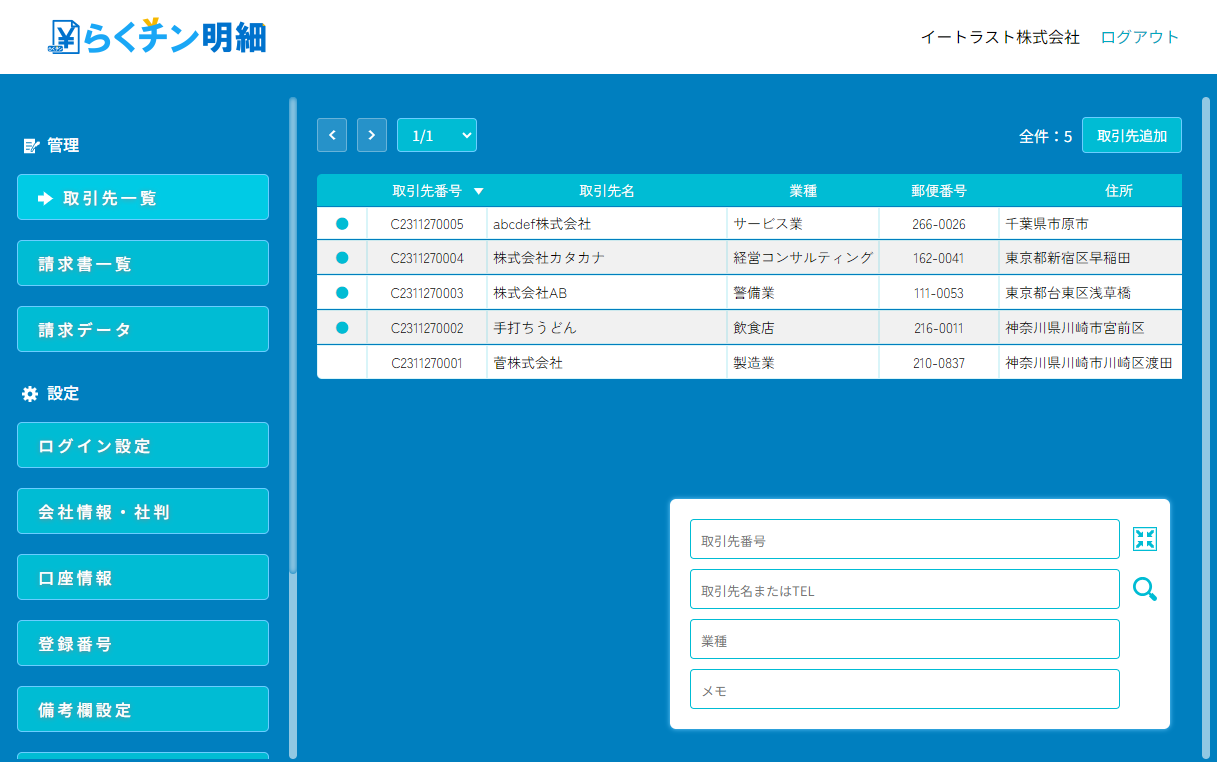Click postal code 266-0026
Viewport: 1217px width, 762px height.
(x=939, y=224)
